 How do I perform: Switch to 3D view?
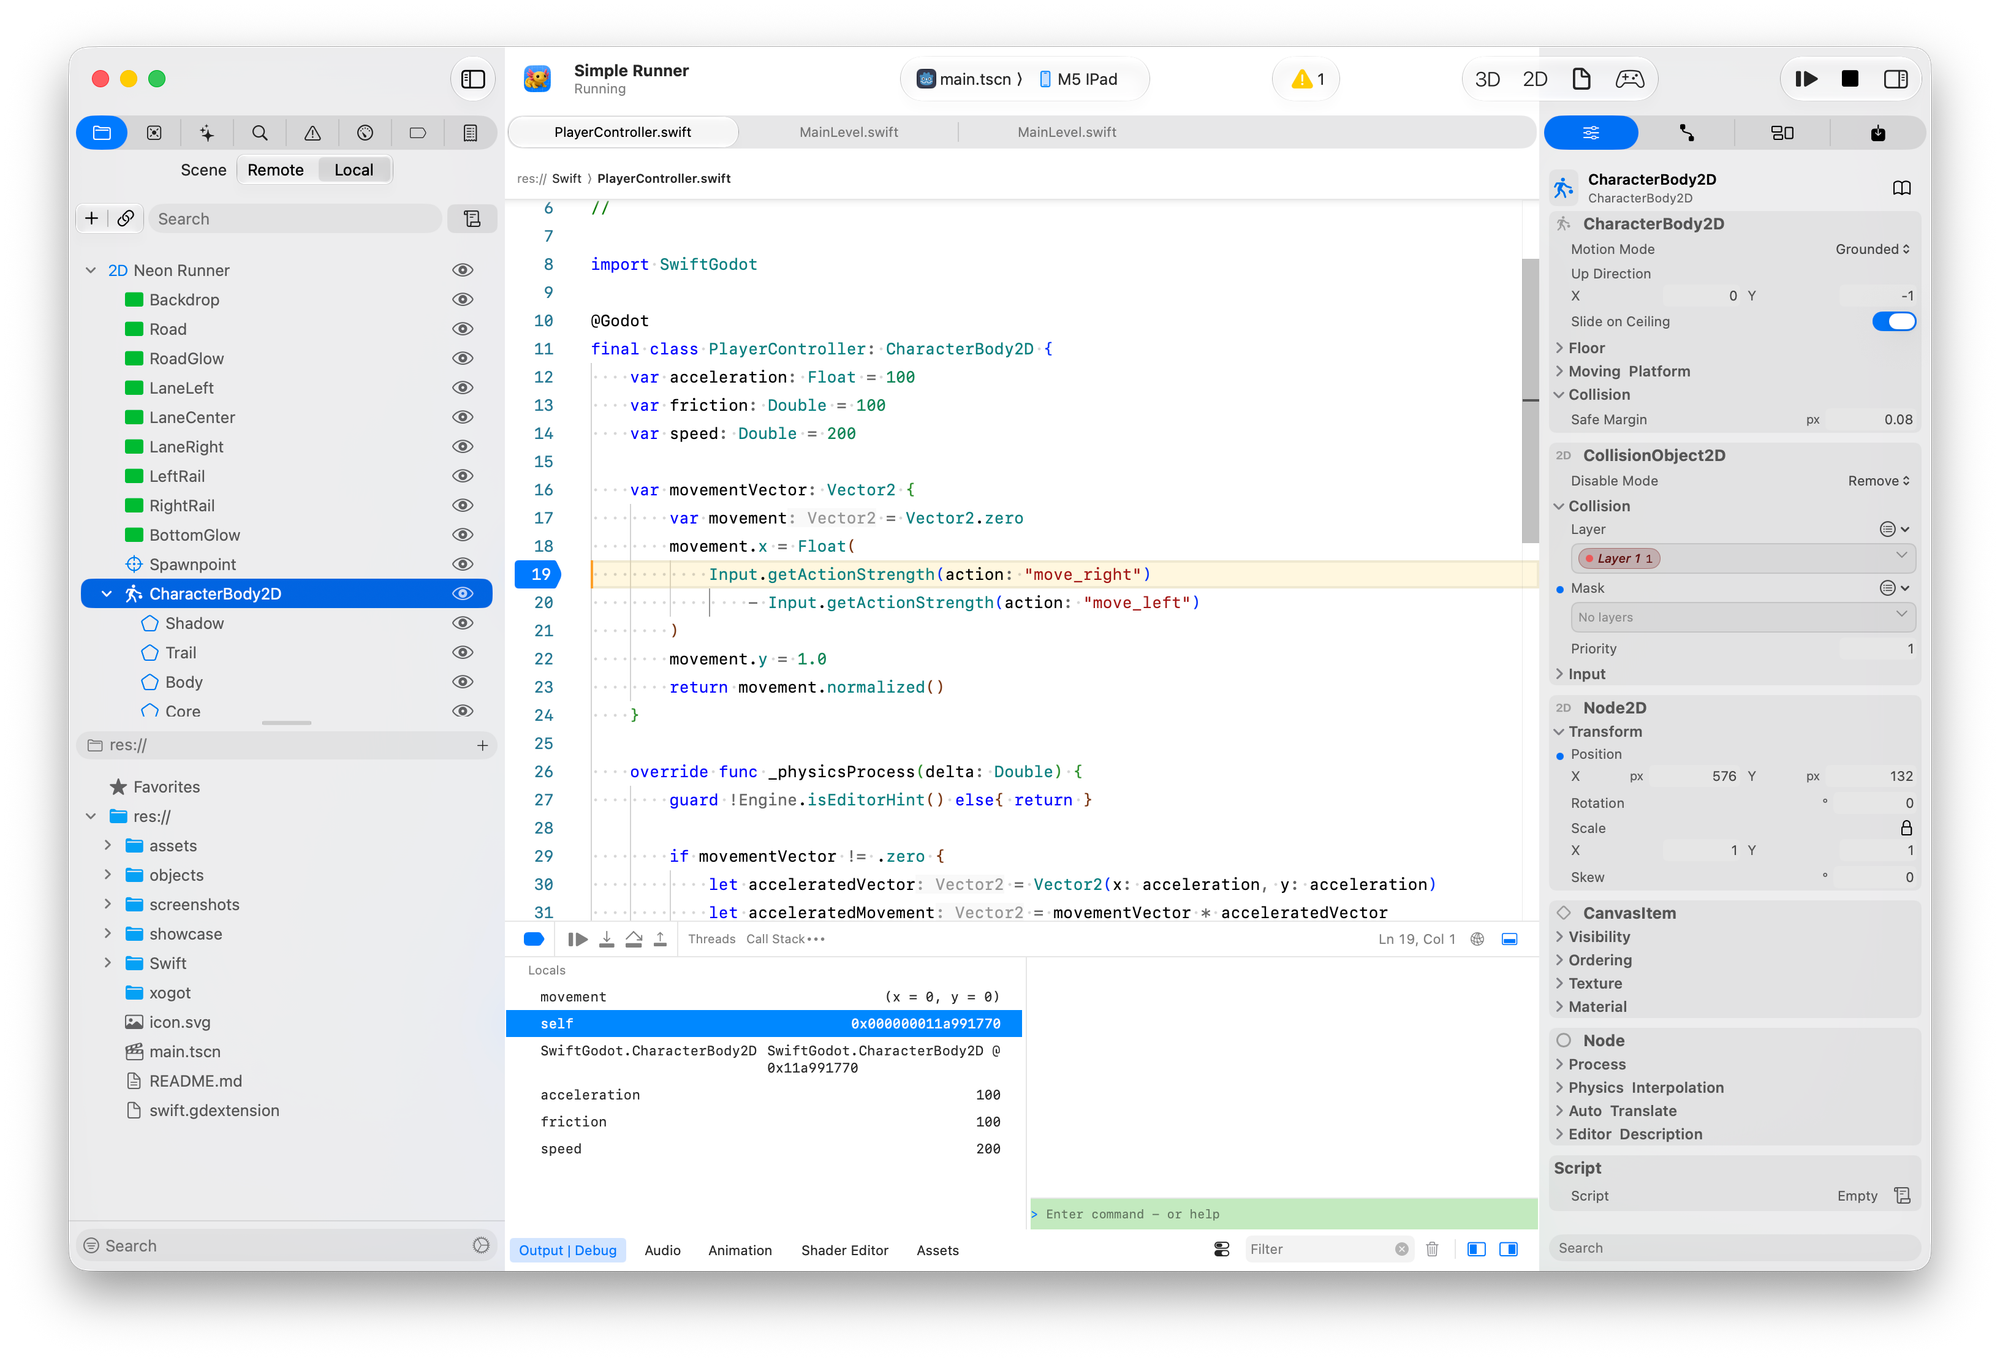(1487, 79)
